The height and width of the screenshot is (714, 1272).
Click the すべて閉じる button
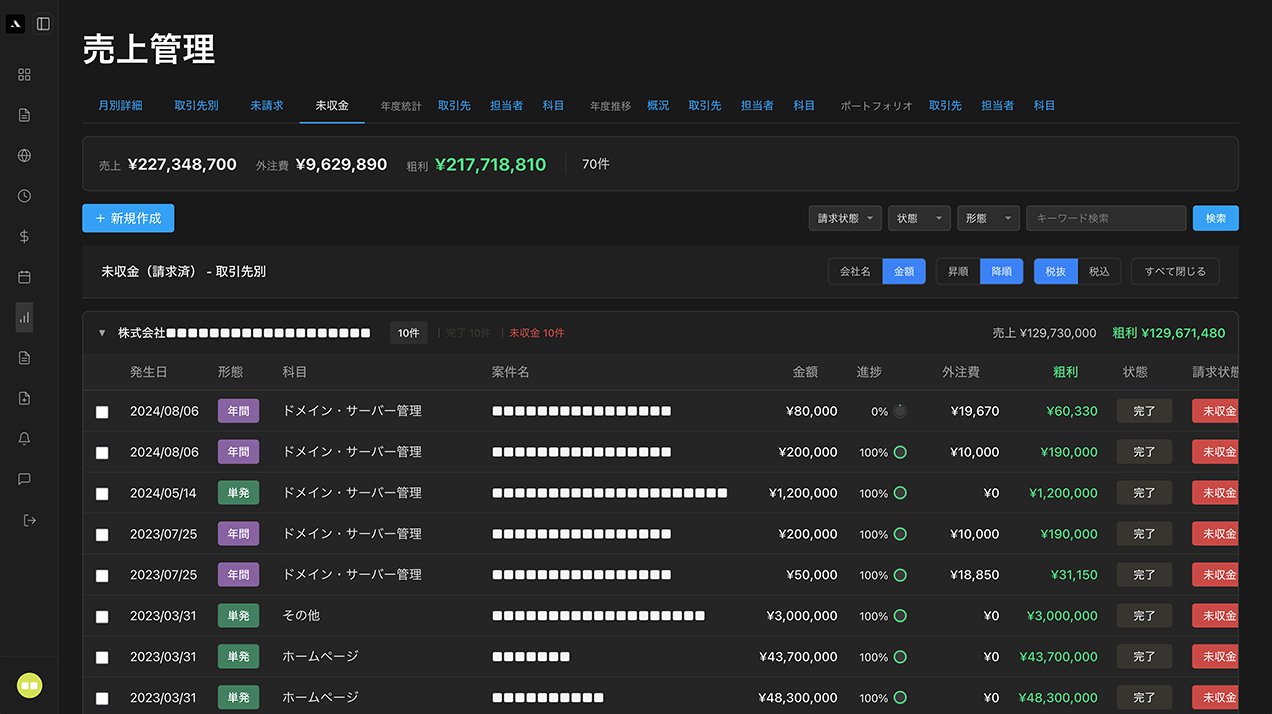coord(1175,271)
